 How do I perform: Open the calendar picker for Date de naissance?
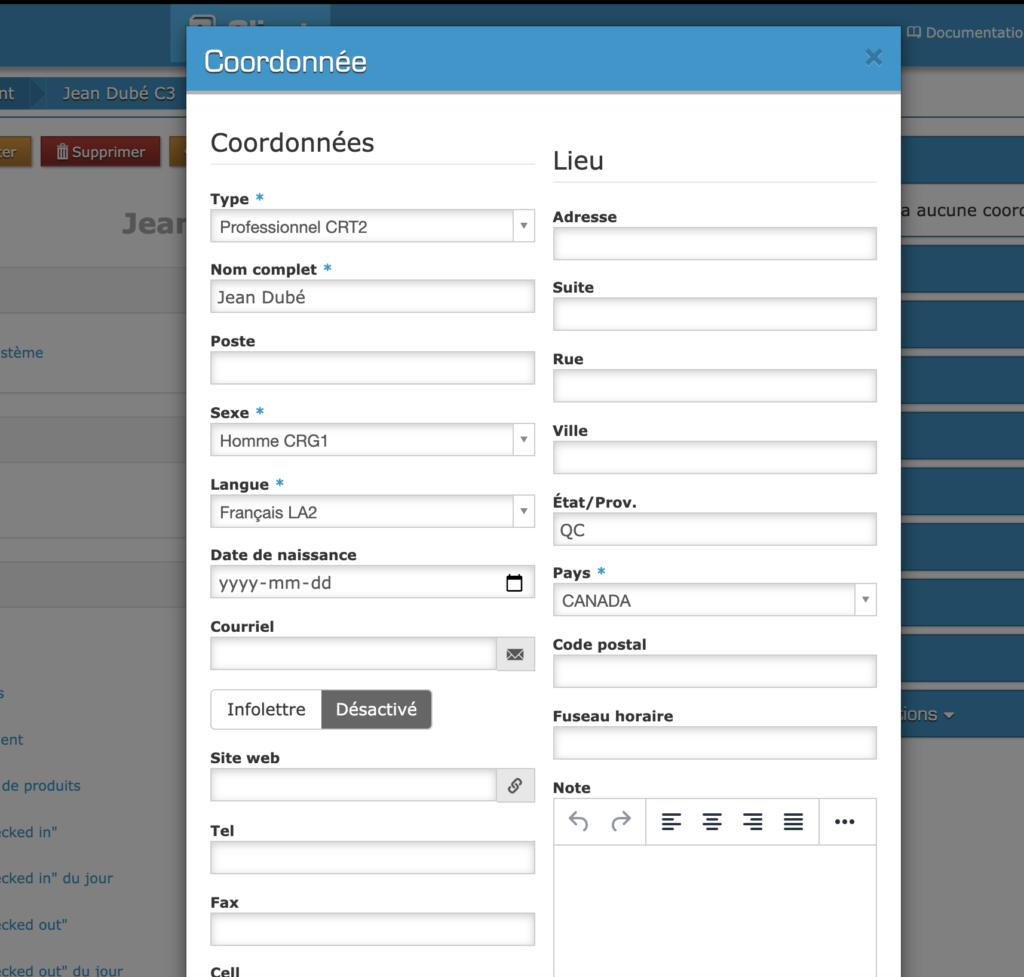514,583
